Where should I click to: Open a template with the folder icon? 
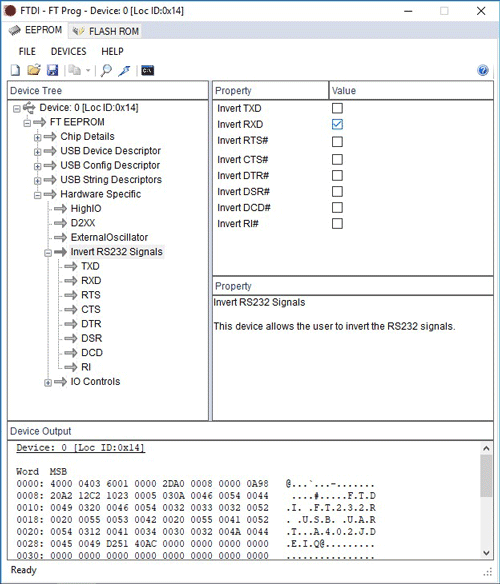click(34, 70)
